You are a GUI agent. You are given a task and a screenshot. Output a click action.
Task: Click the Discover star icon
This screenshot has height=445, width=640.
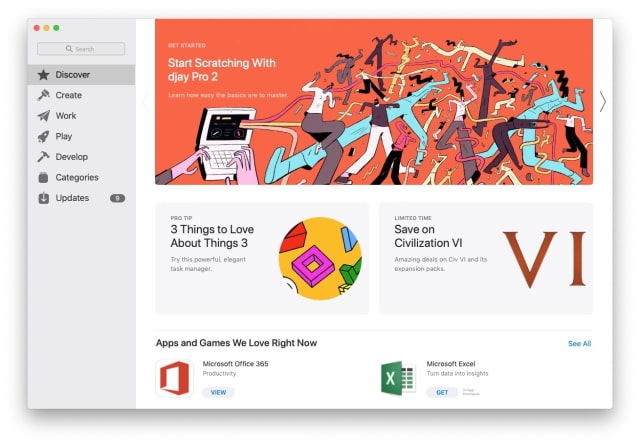point(43,75)
